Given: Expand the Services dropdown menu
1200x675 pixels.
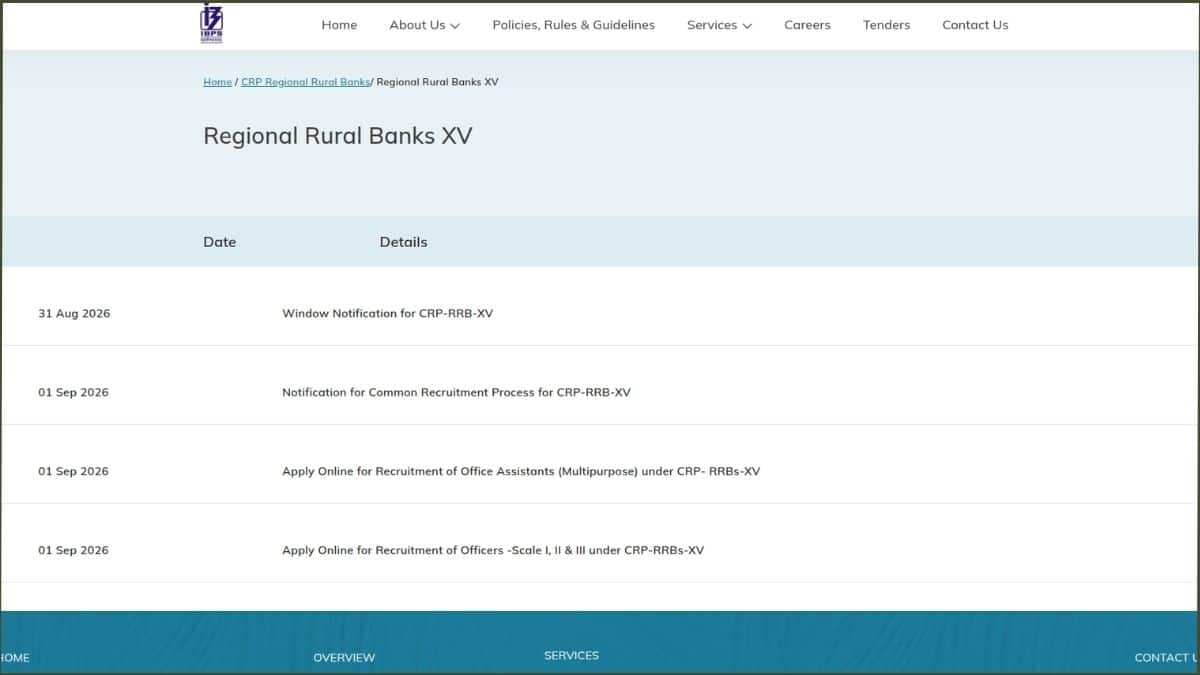Looking at the screenshot, I should click(x=720, y=25).
